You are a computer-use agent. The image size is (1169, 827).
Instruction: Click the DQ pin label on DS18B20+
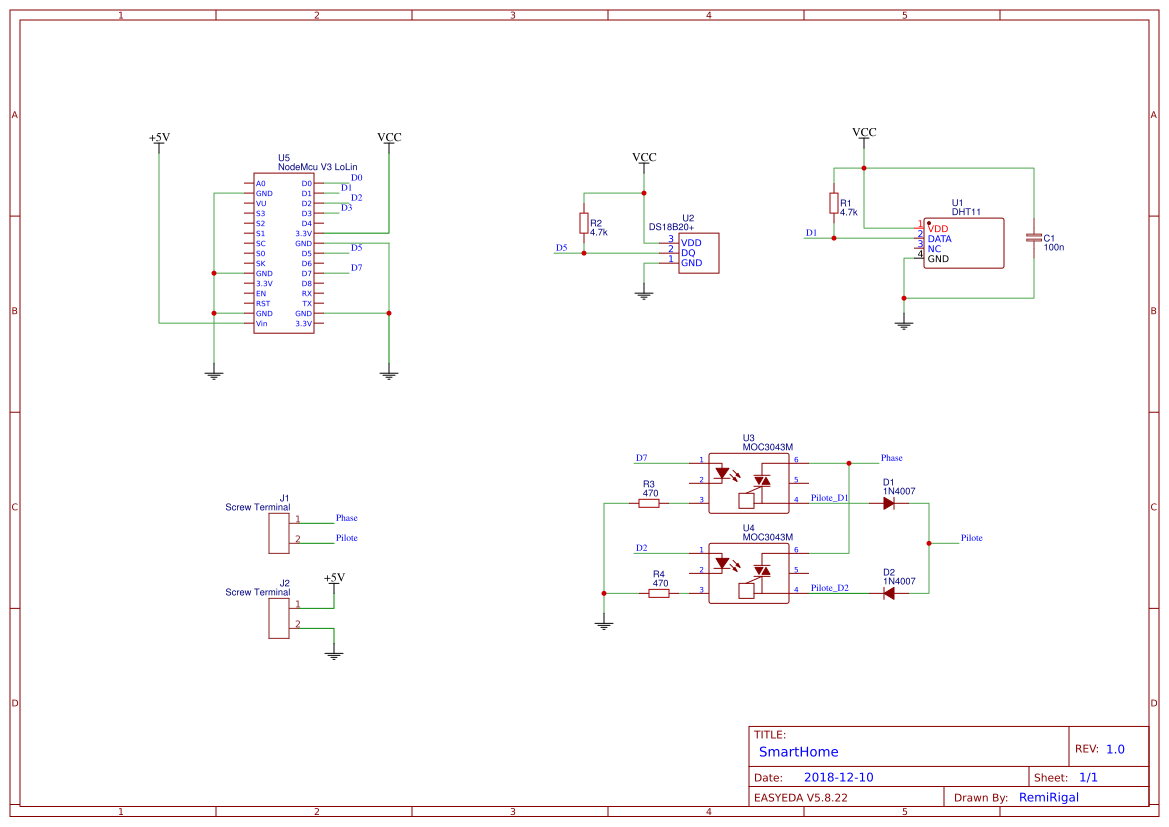(x=688, y=253)
